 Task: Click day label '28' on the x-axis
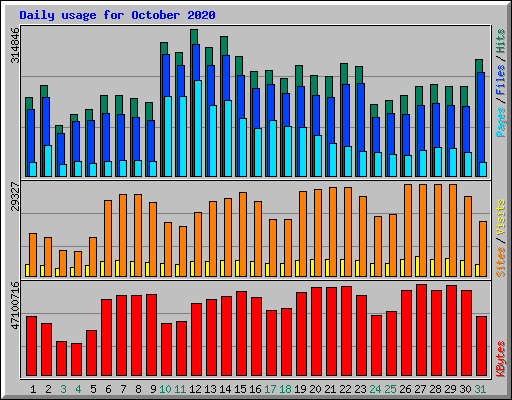click(x=435, y=389)
